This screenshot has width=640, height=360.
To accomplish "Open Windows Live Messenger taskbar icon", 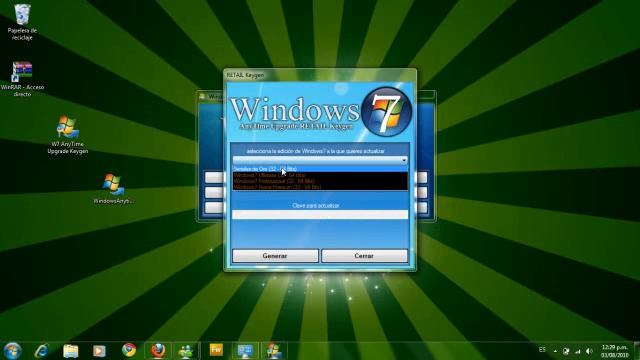I will [186, 351].
